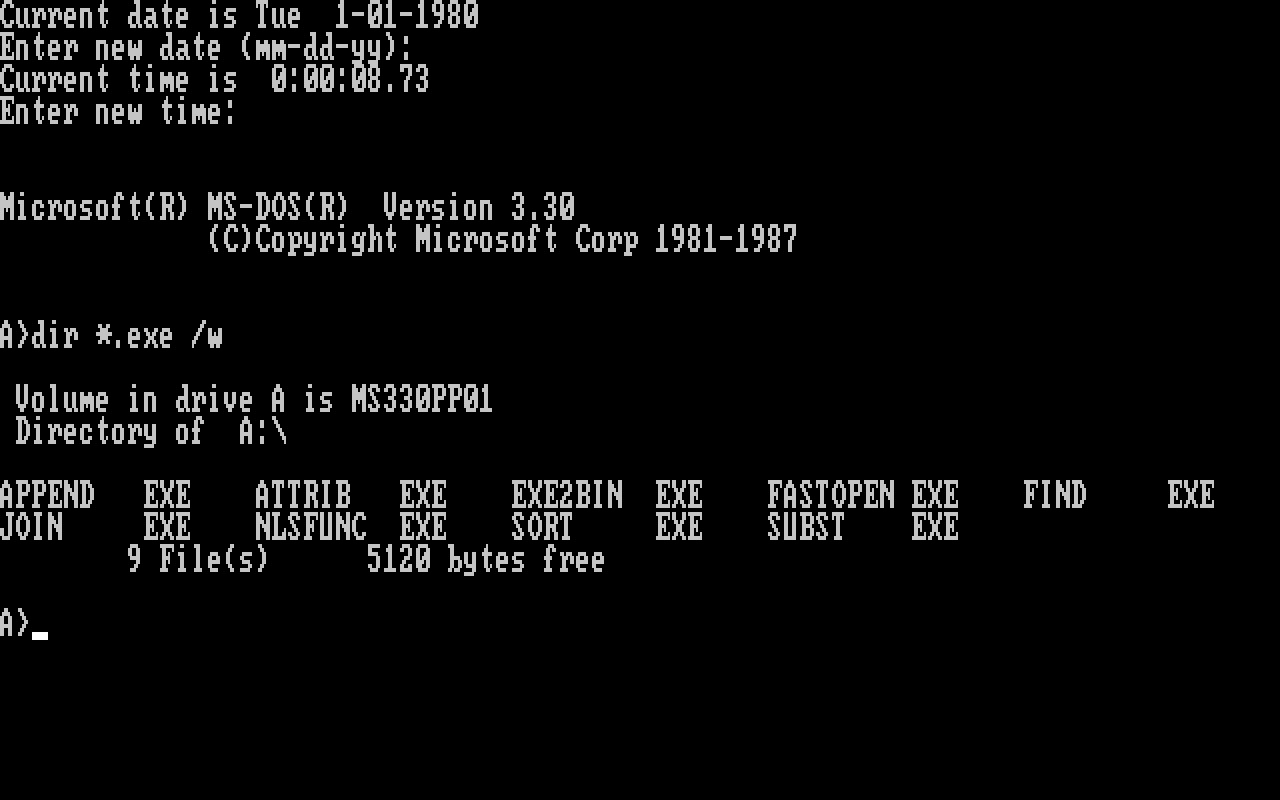Select the SORT file entry
1280x800 pixels.
coord(544,528)
